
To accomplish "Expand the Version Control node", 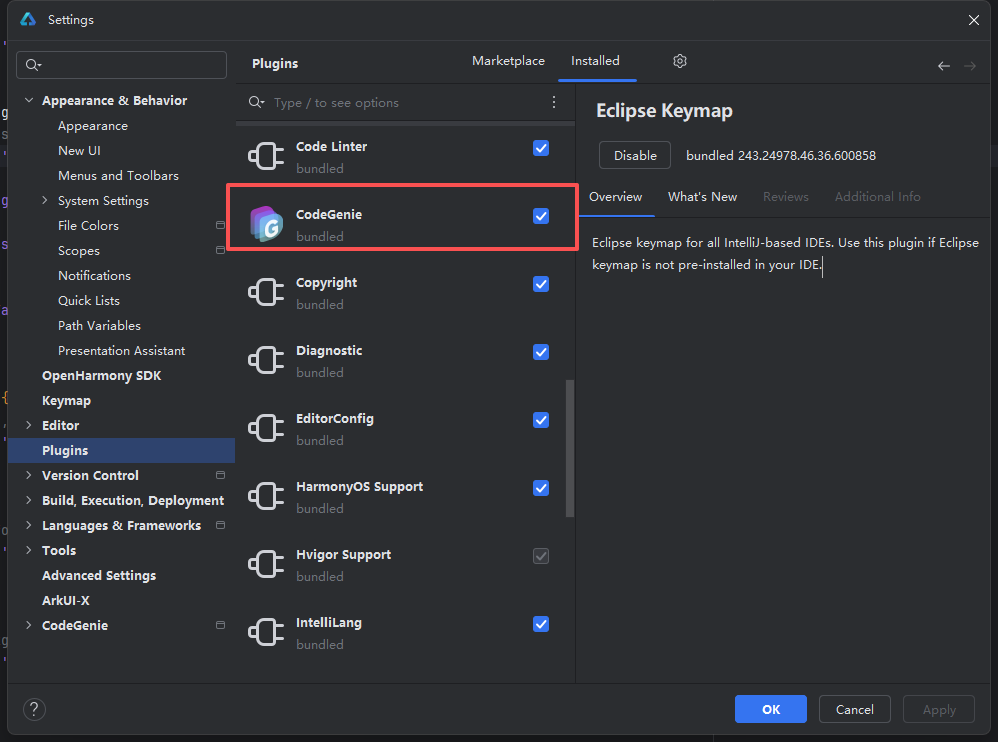I will coord(29,475).
